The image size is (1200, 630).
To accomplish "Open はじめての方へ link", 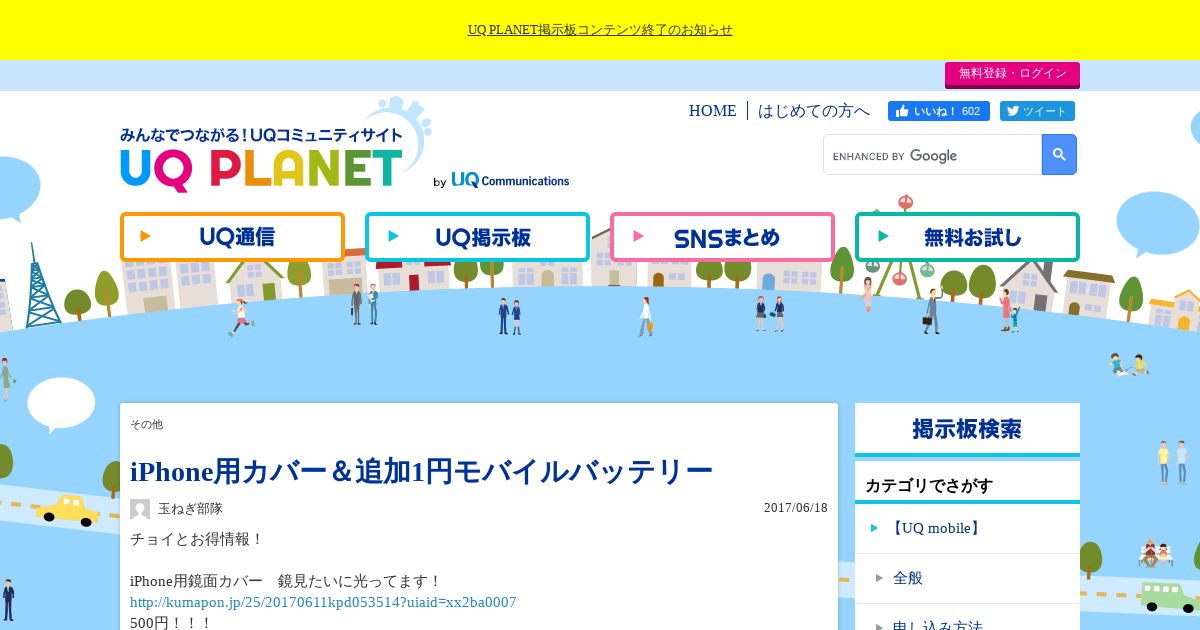I will (814, 111).
